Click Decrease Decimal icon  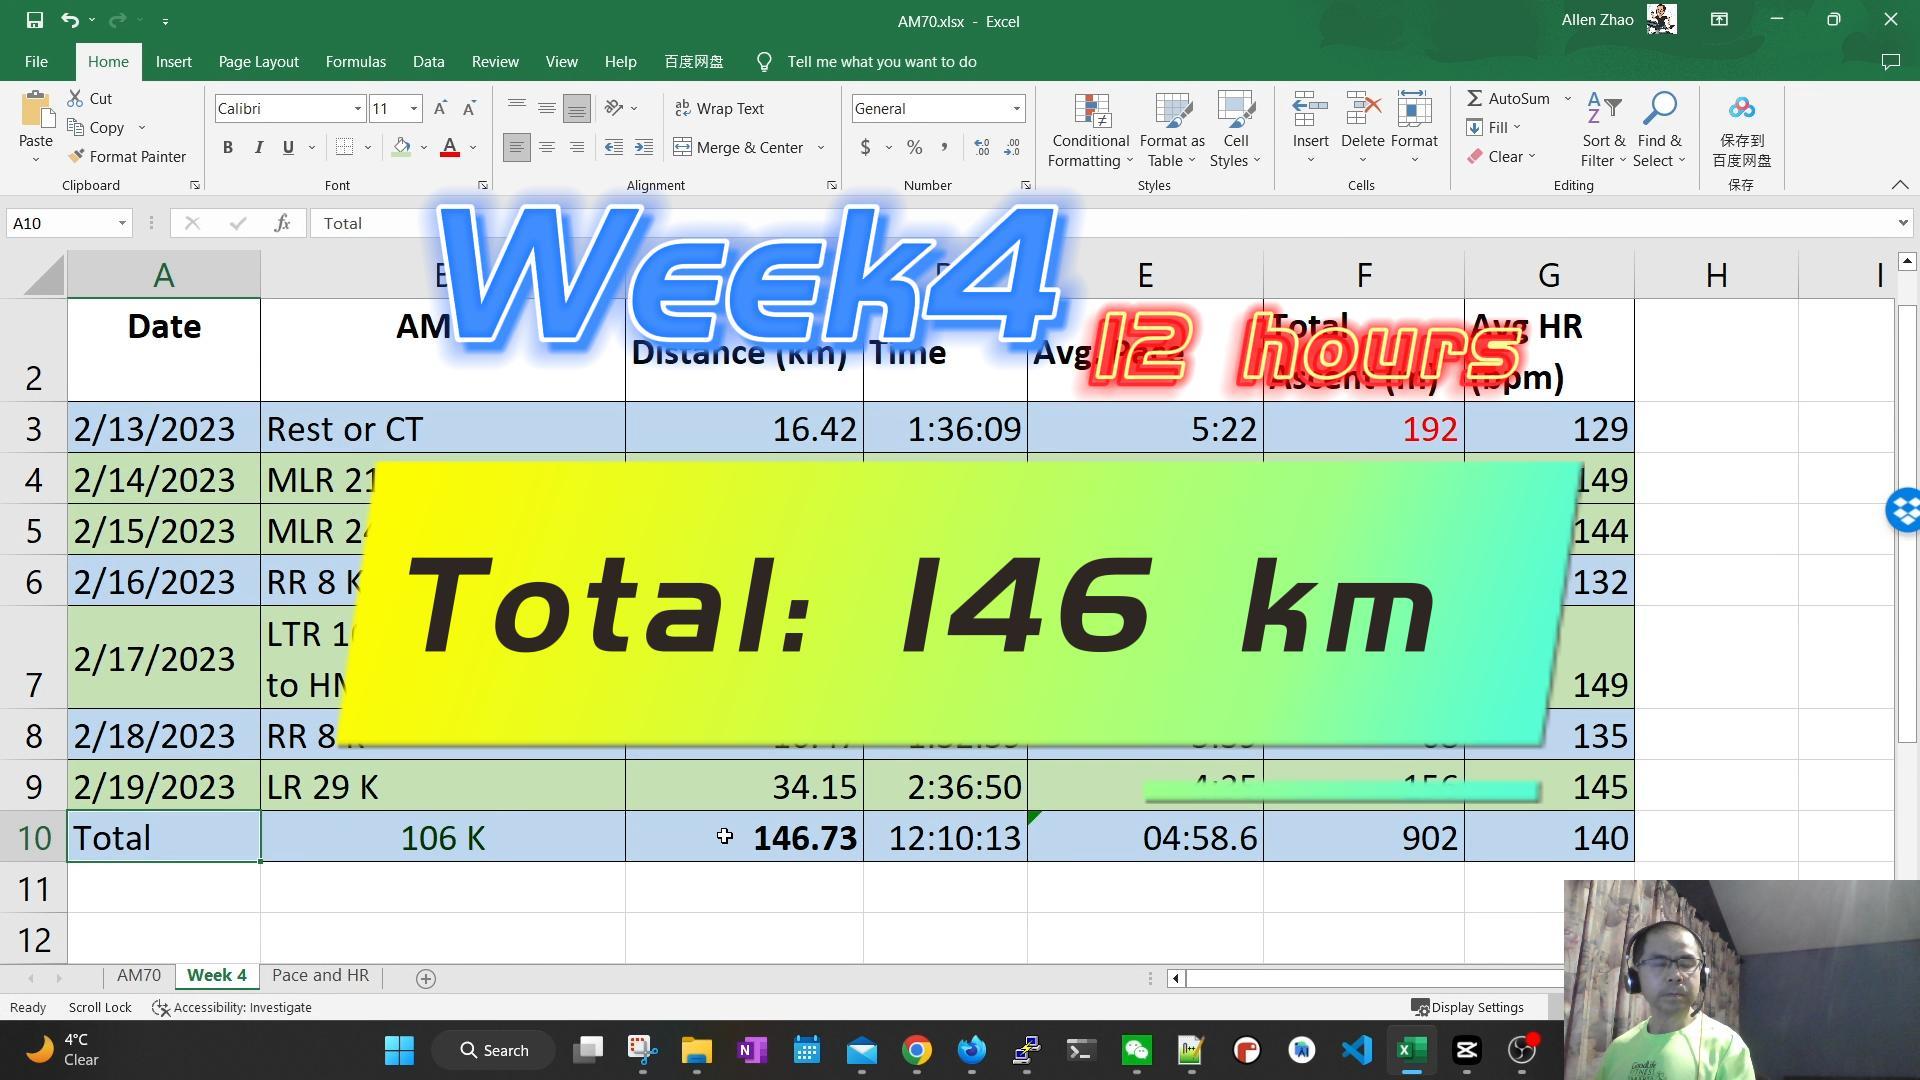click(x=1012, y=147)
